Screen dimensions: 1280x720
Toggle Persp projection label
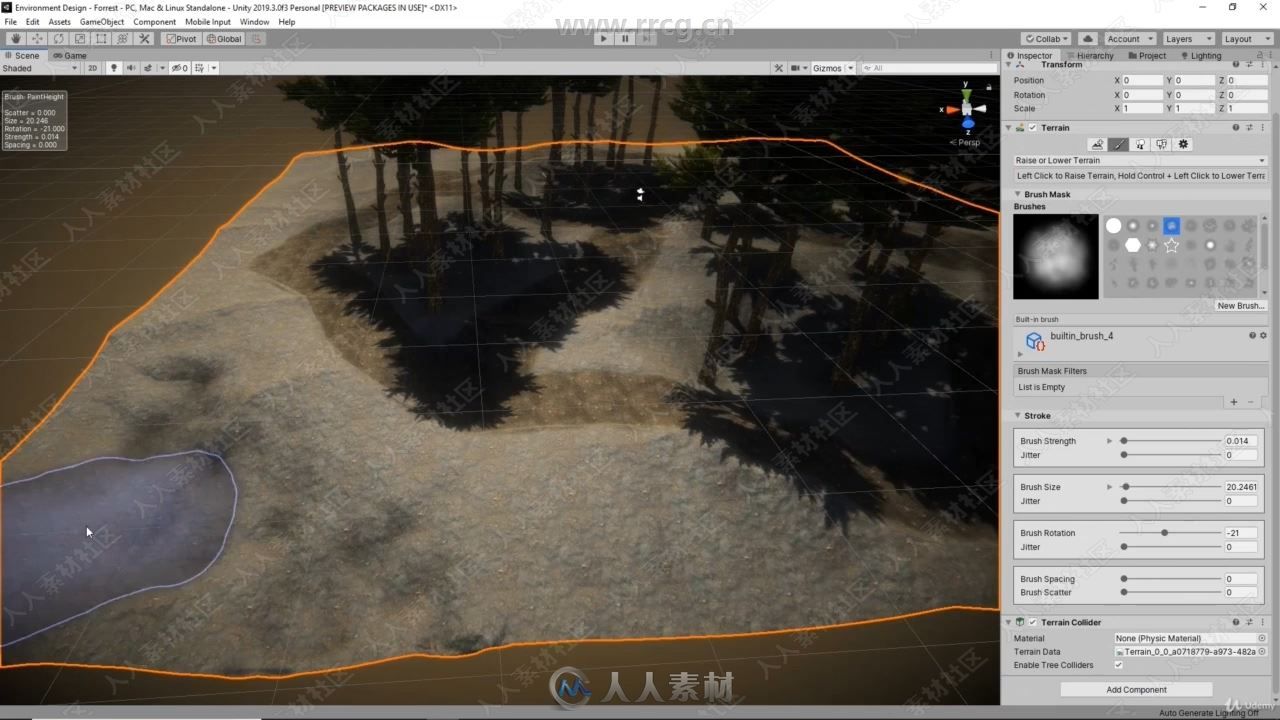point(965,142)
